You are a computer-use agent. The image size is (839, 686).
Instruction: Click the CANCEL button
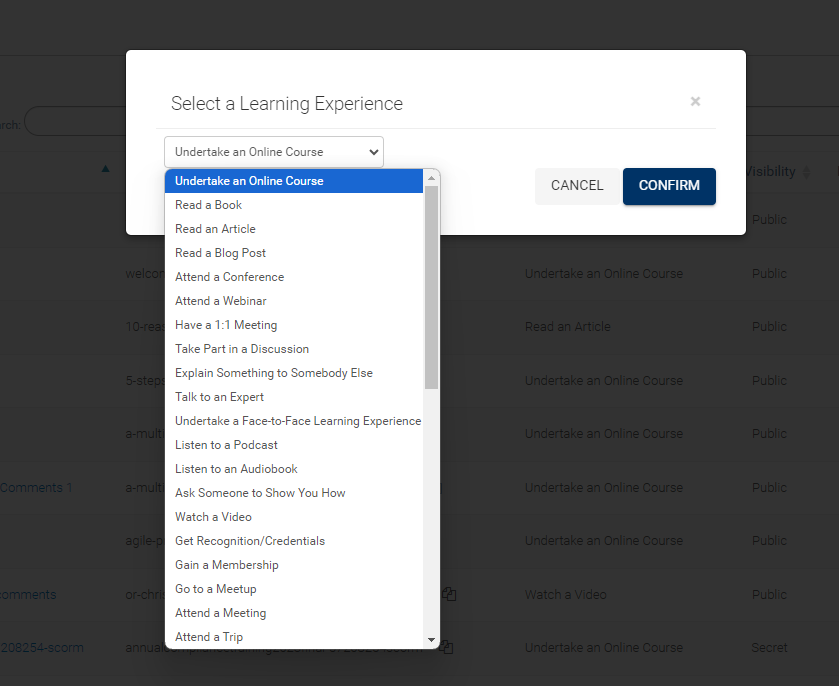577,186
